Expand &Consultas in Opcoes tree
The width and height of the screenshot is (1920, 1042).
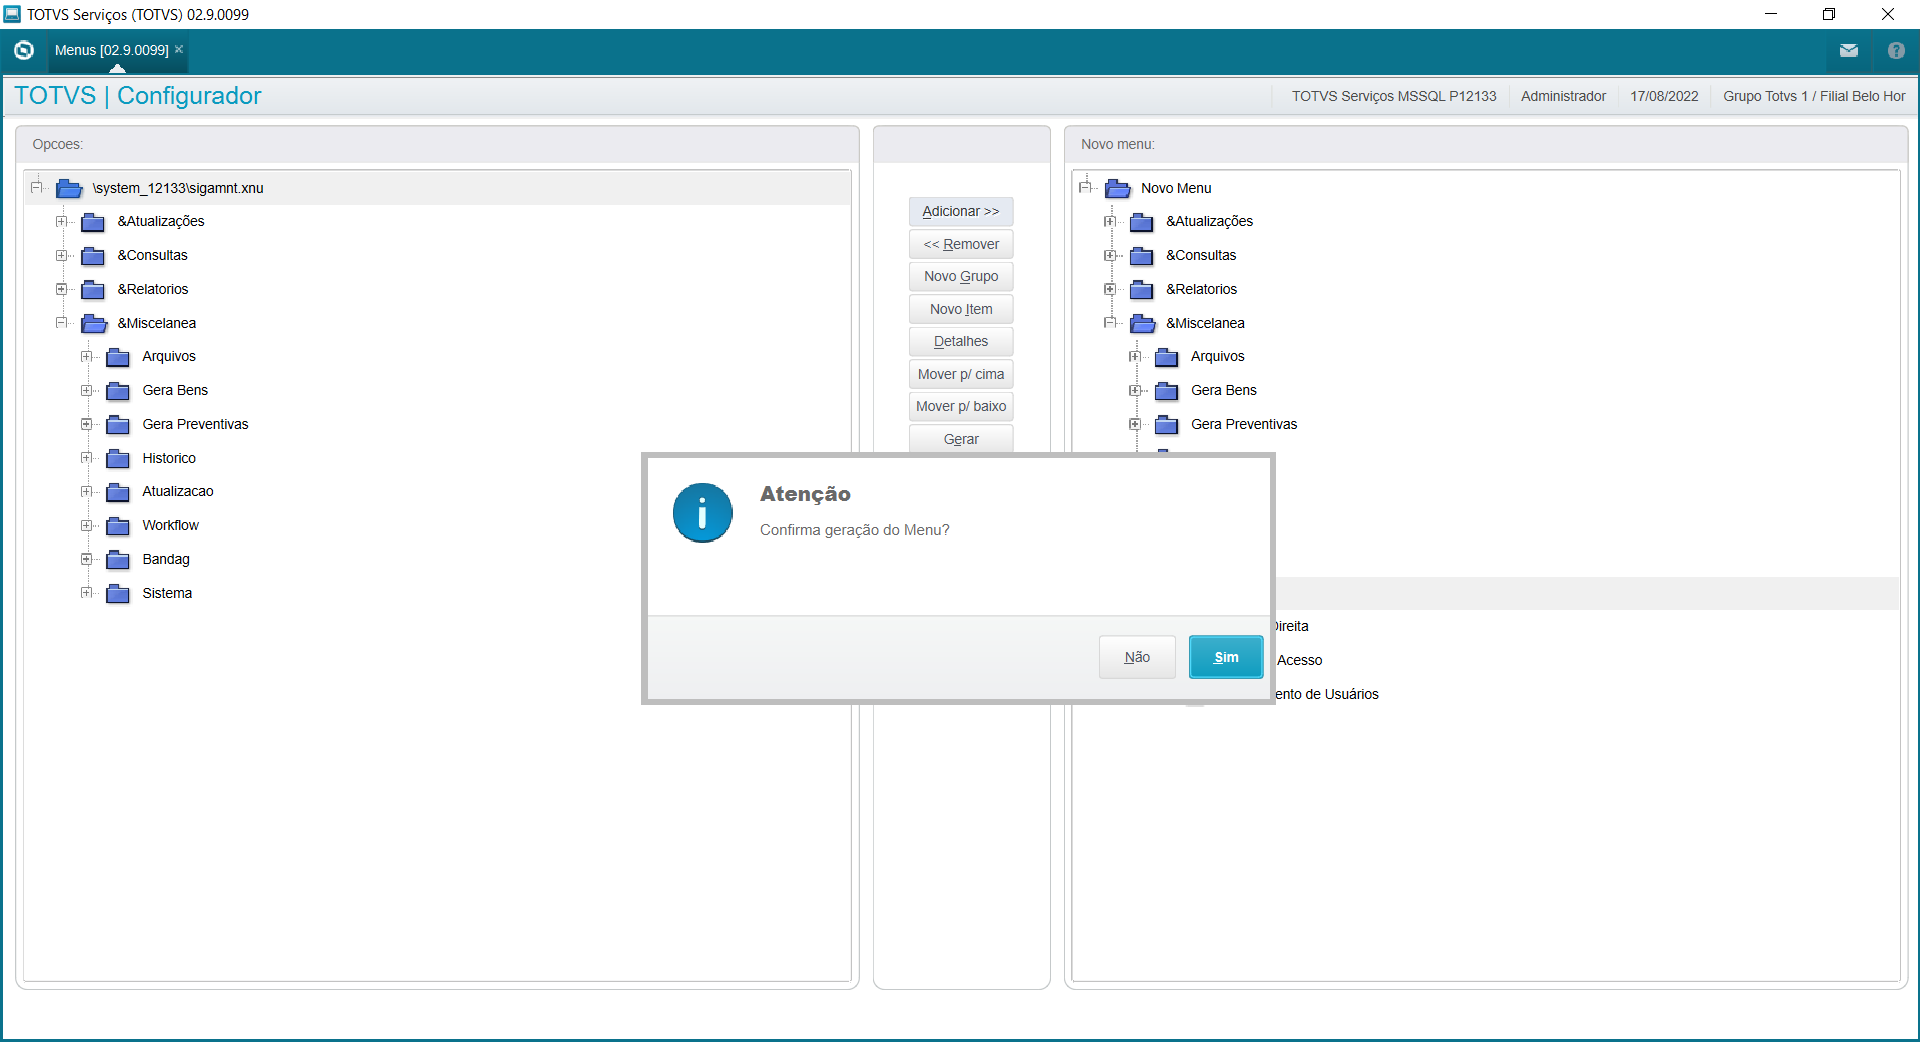pos(62,255)
